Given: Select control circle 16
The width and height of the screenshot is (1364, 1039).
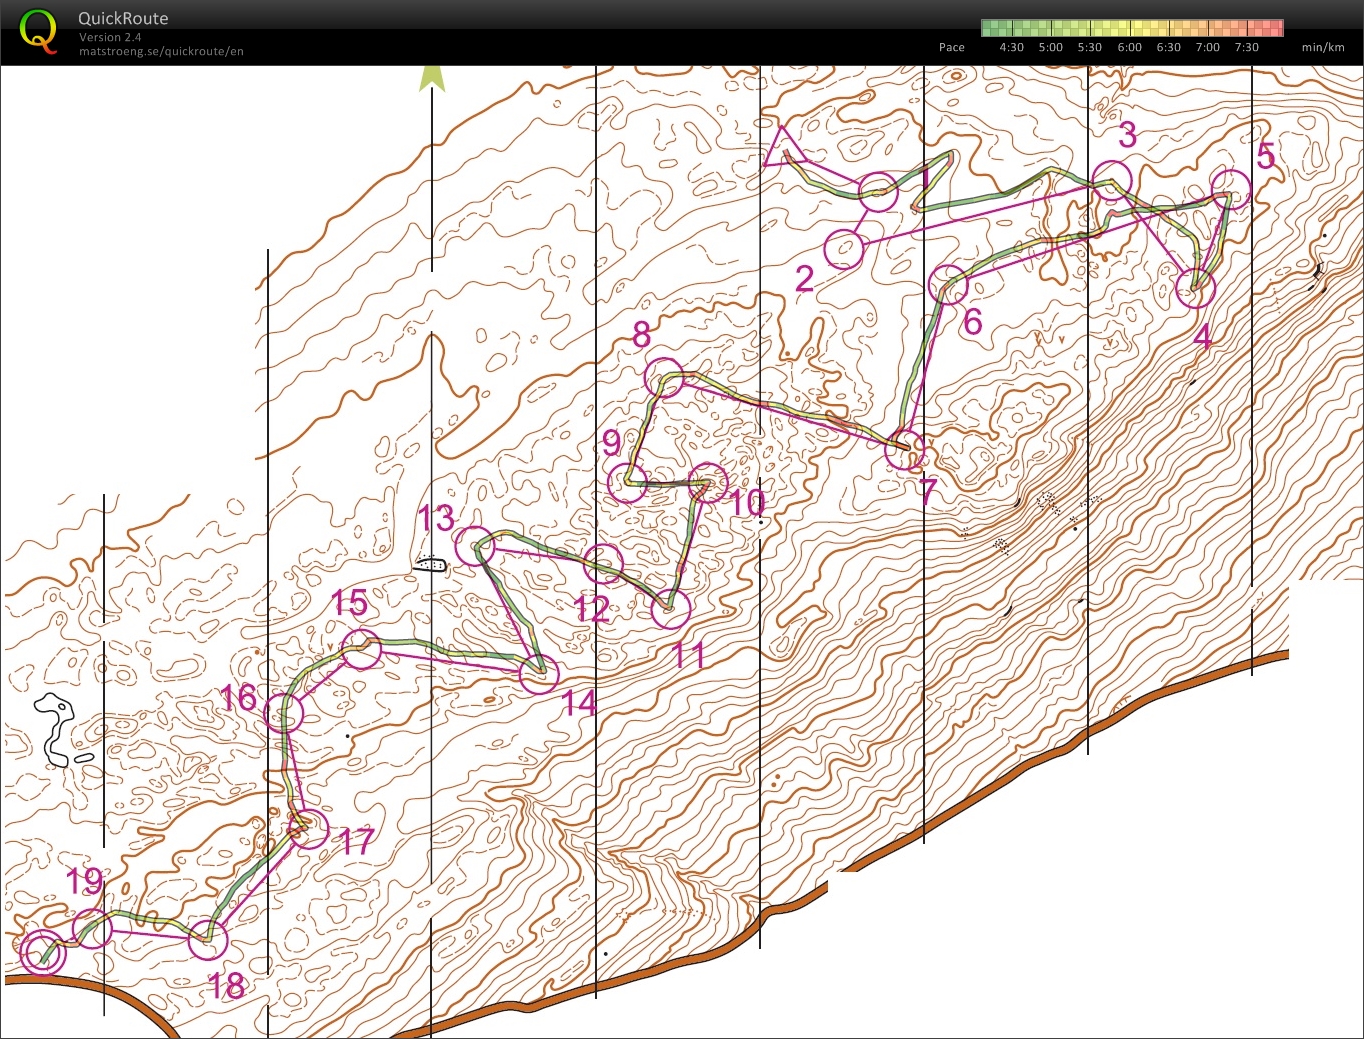Looking at the screenshot, I should click(x=285, y=713).
